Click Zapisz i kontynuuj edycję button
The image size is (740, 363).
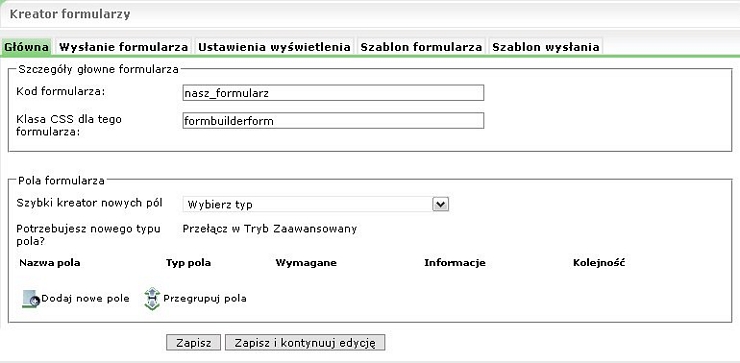tap(305, 343)
